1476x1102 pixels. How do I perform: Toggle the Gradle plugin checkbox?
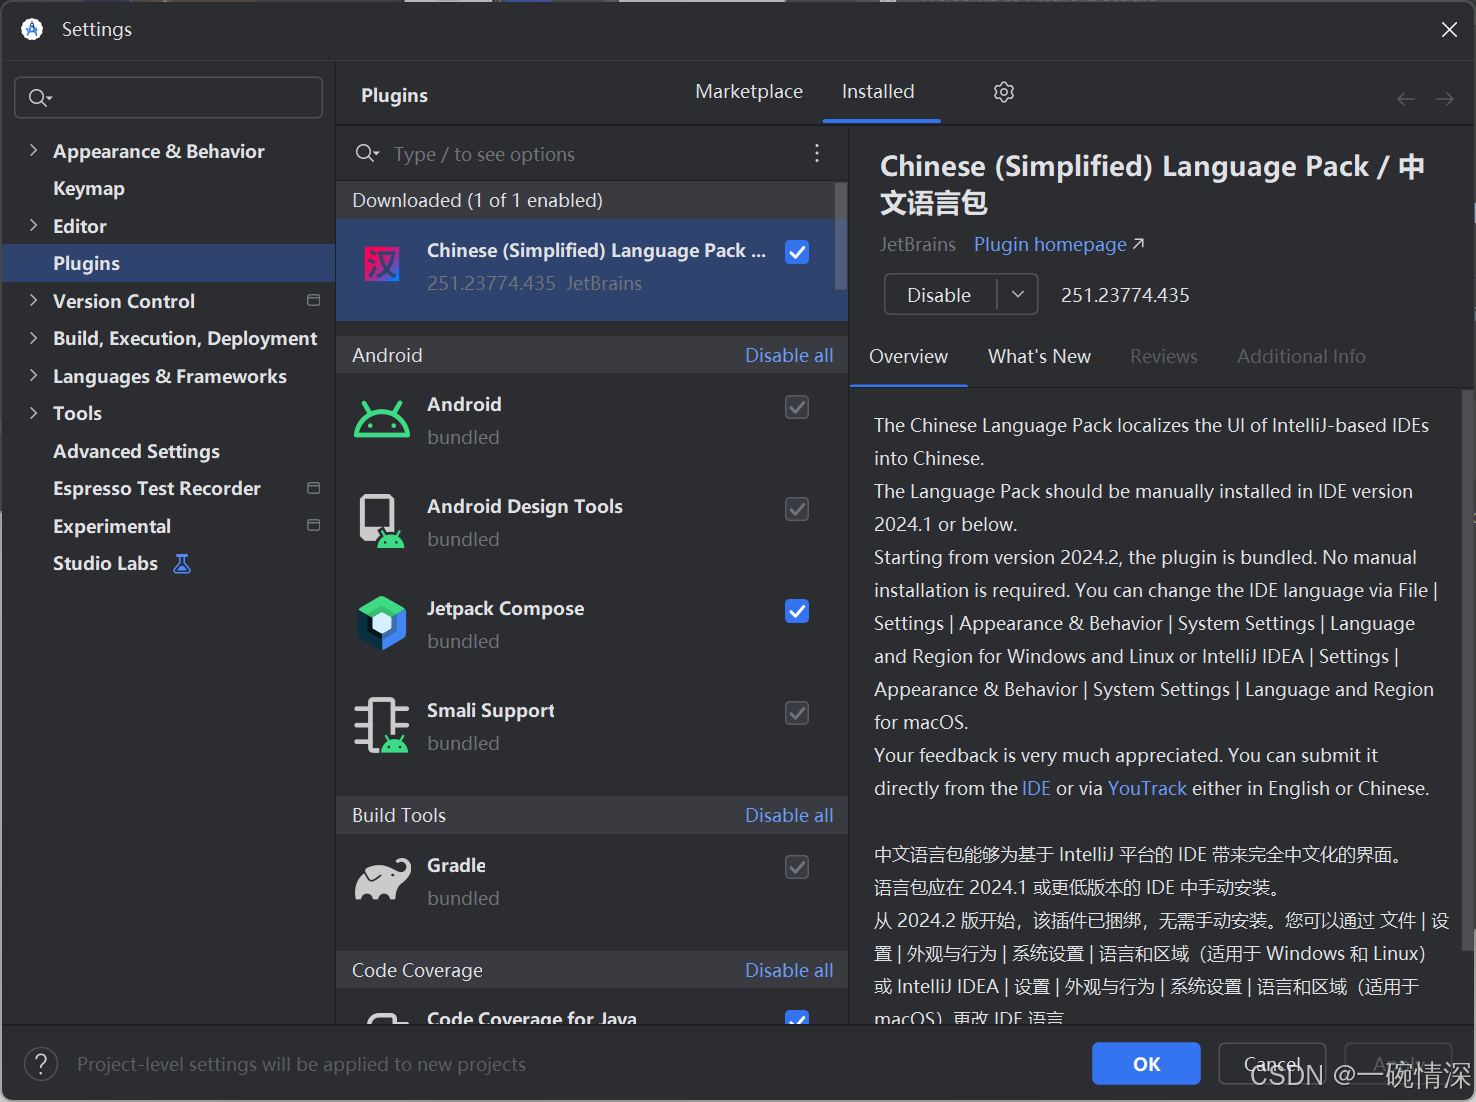point(797,867)
